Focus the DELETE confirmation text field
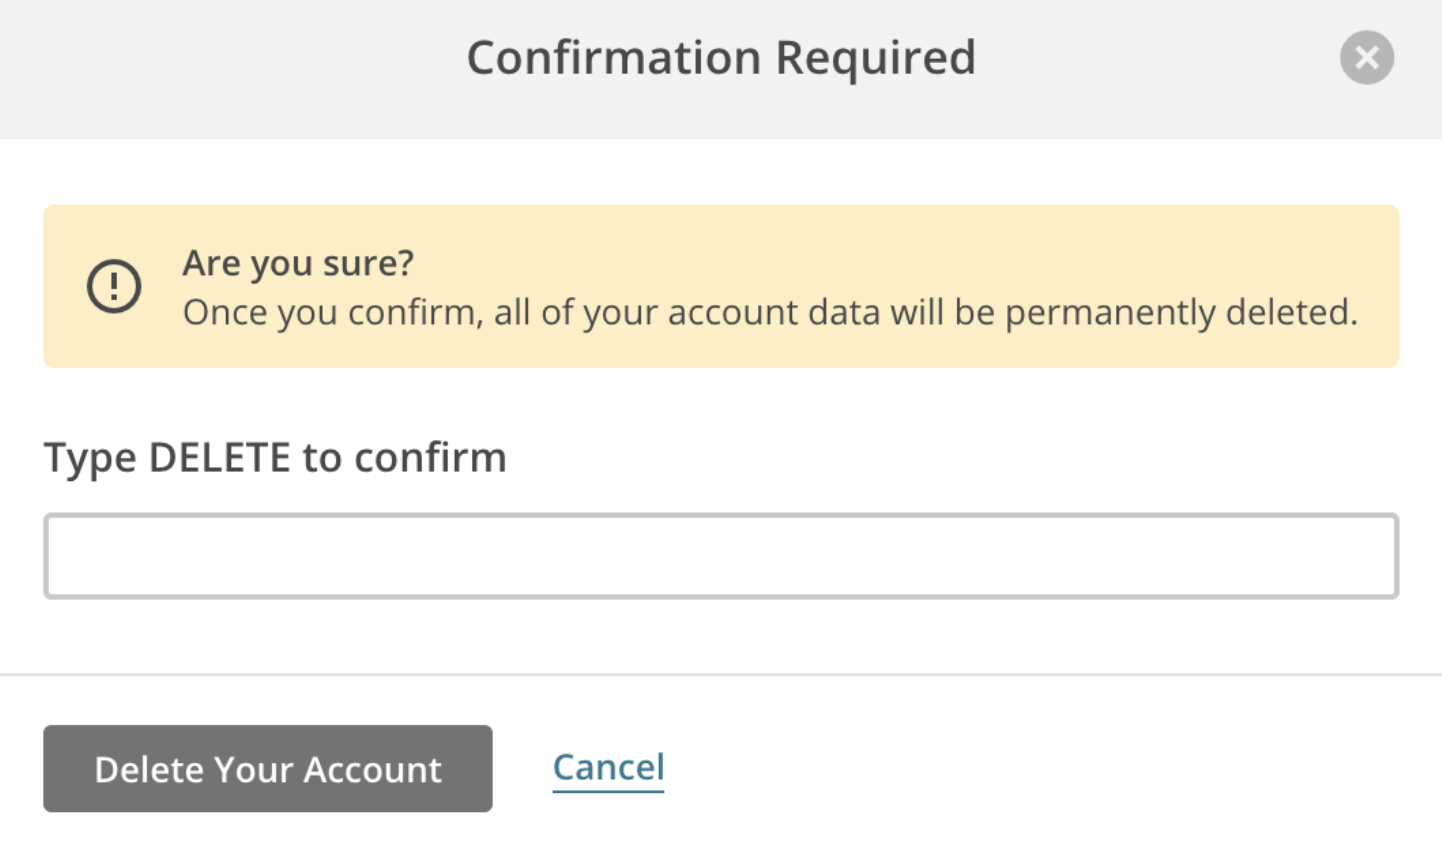This screenshot has height=856, width=1442. point(721,556)
